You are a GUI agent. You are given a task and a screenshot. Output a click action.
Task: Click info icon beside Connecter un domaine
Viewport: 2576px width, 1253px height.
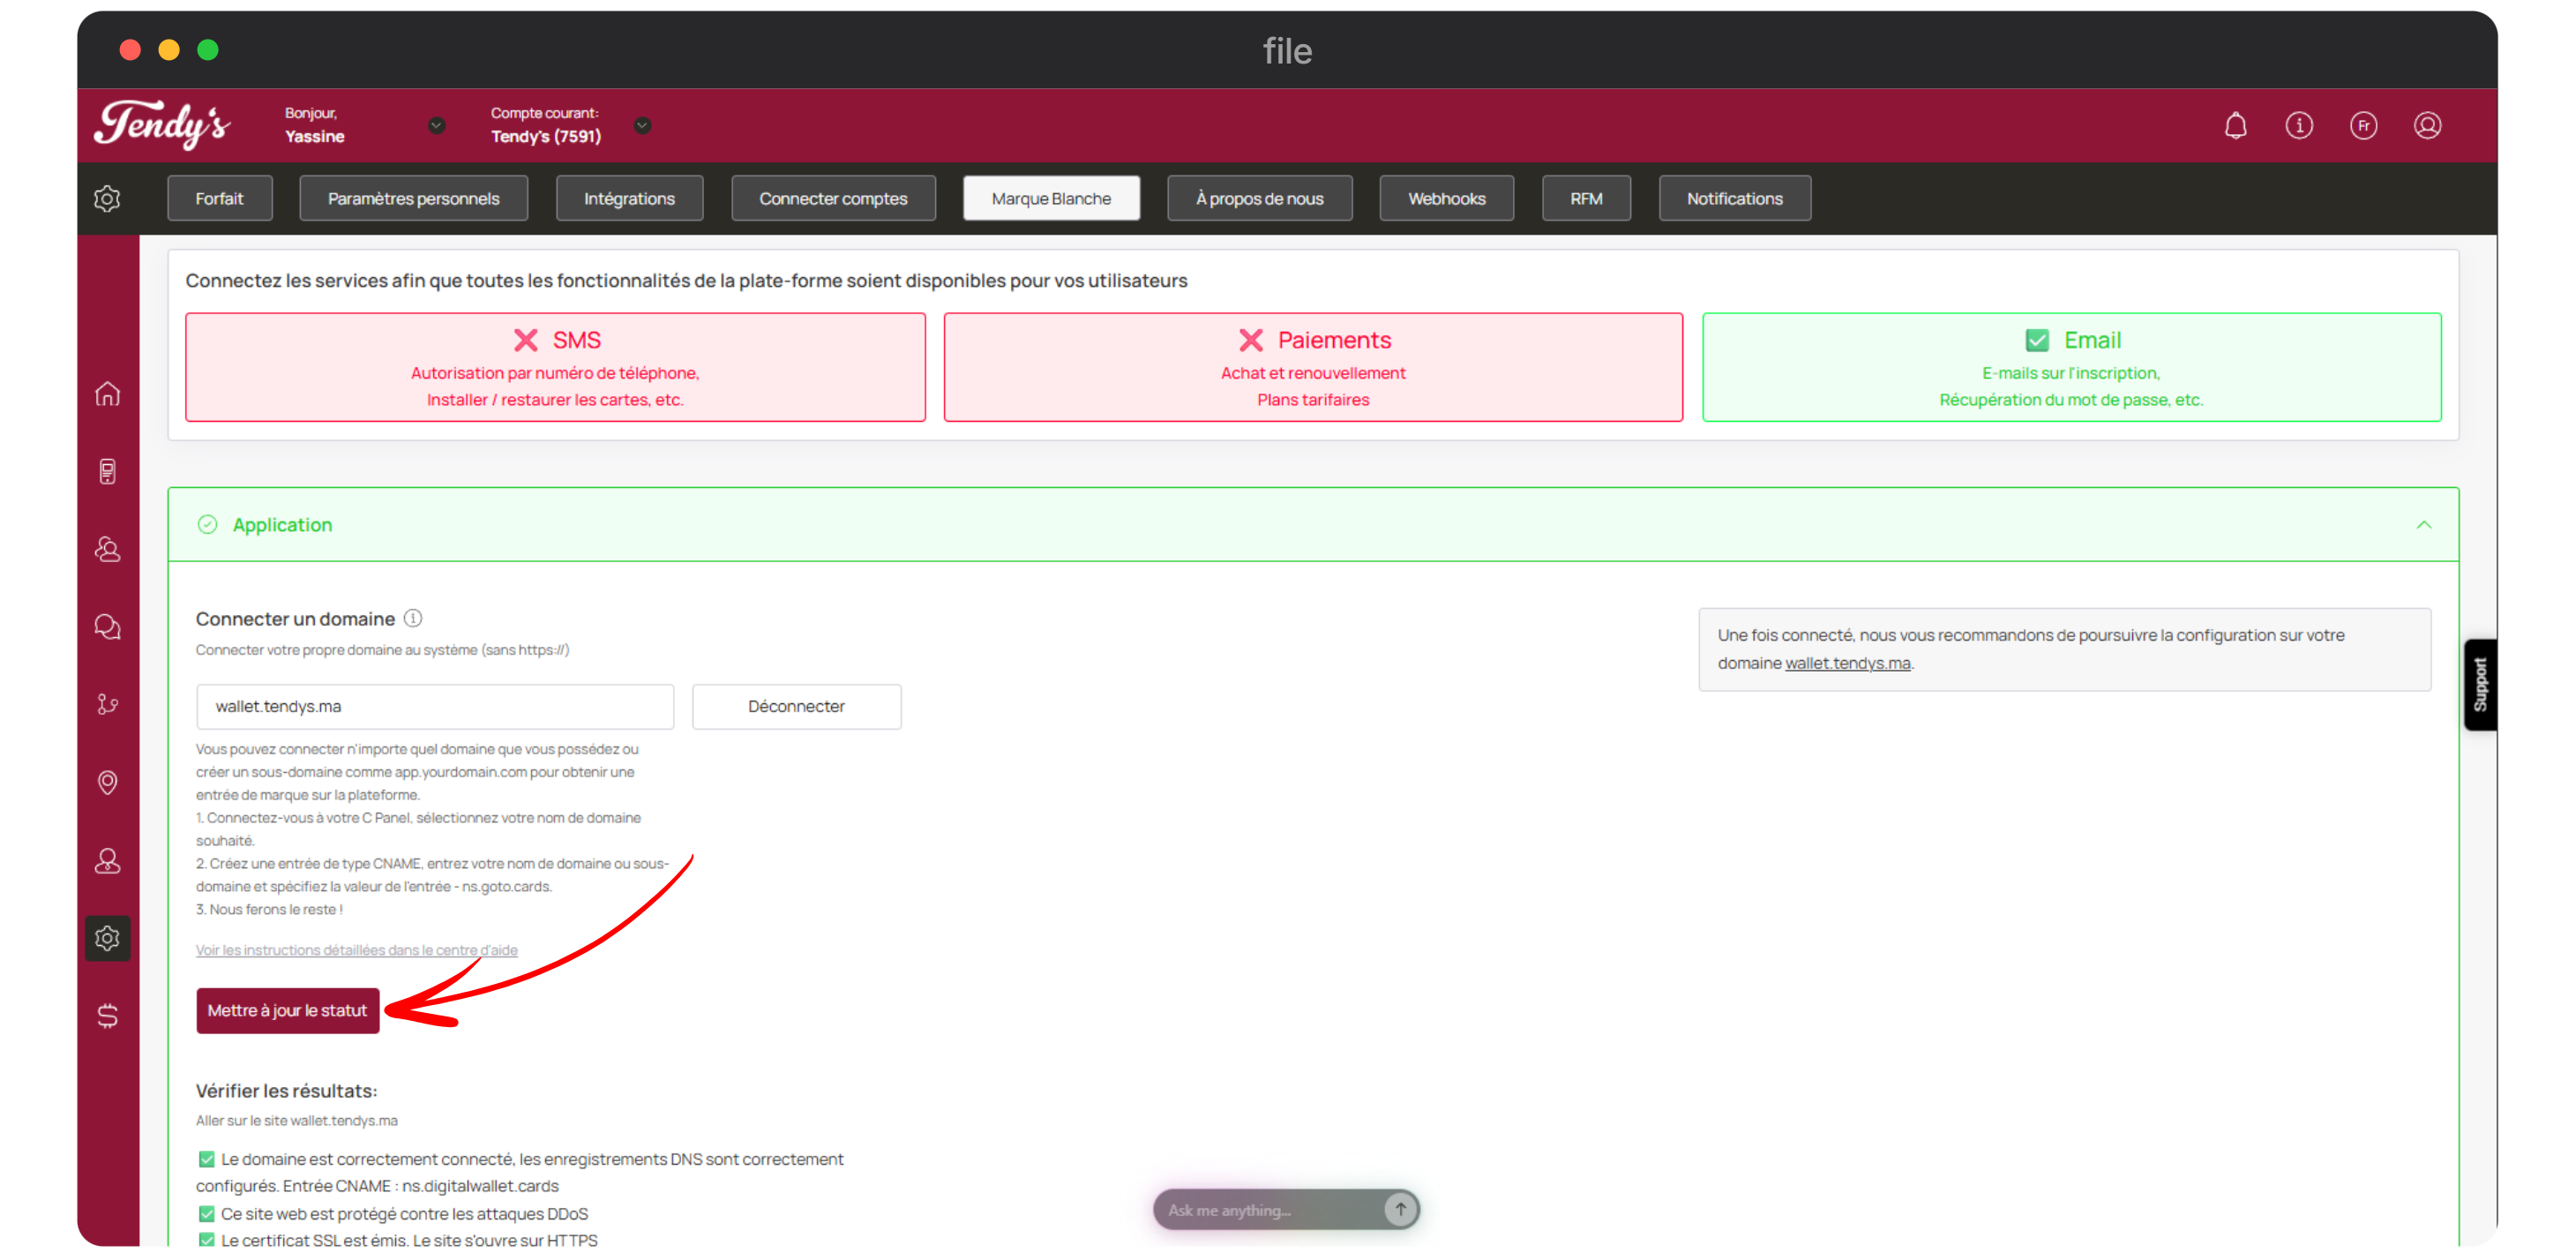(x=413, y=619)
